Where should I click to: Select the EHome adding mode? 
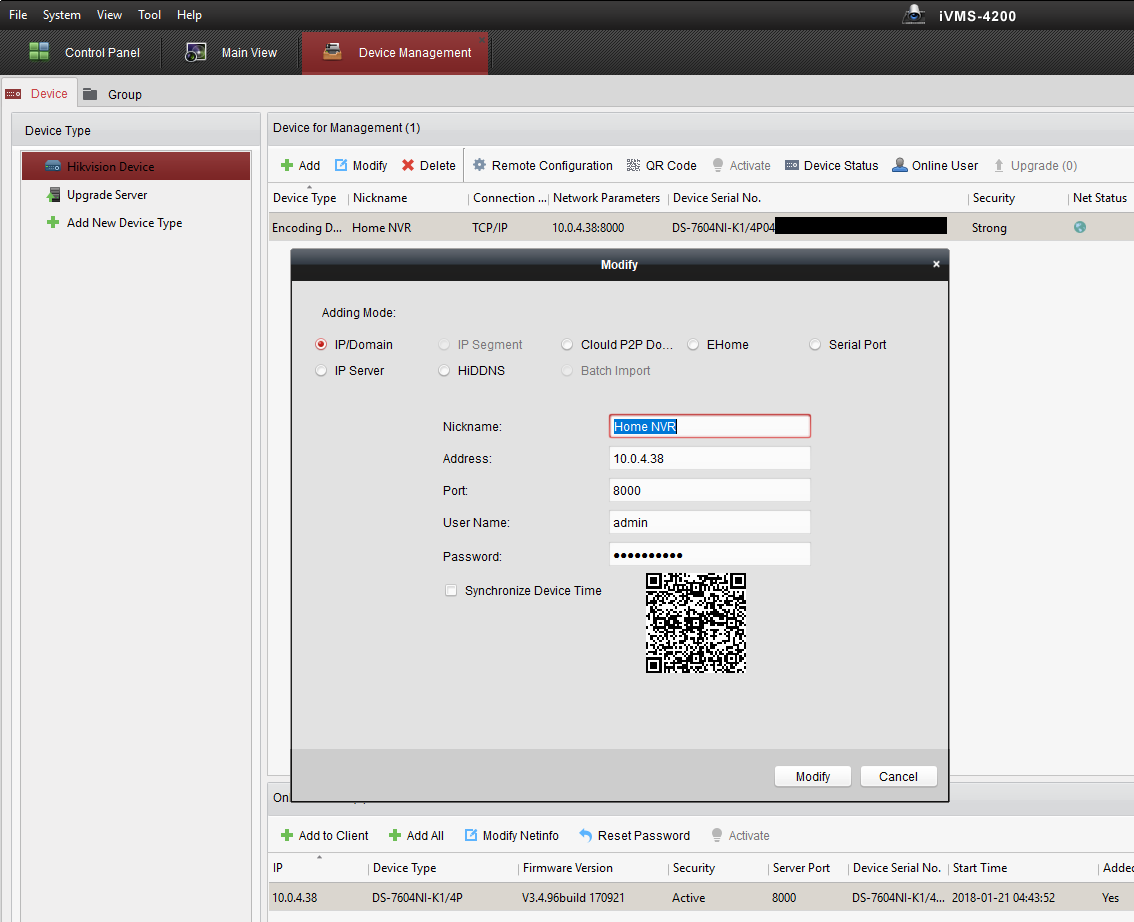(694, 345)
